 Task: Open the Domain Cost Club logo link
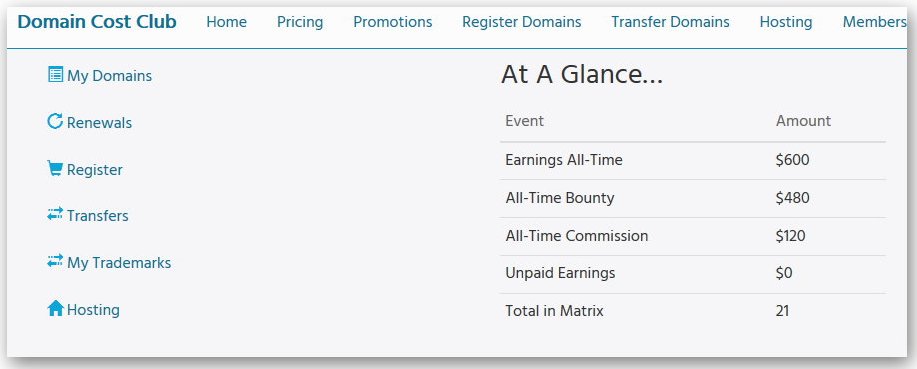97,22
